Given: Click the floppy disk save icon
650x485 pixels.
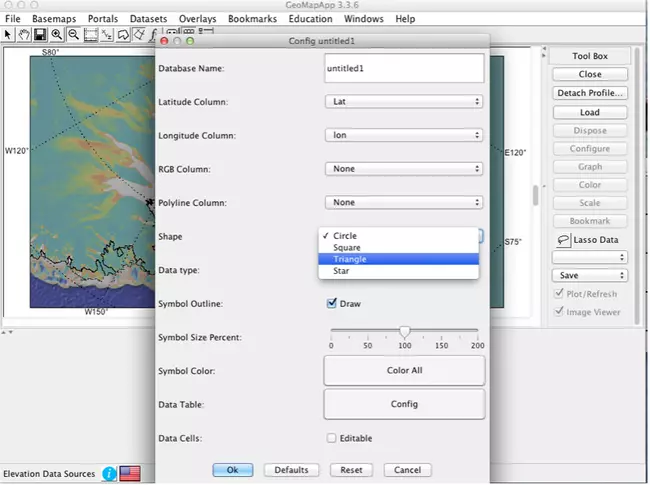Looking at the screenshot, I should tap(40, 34).
